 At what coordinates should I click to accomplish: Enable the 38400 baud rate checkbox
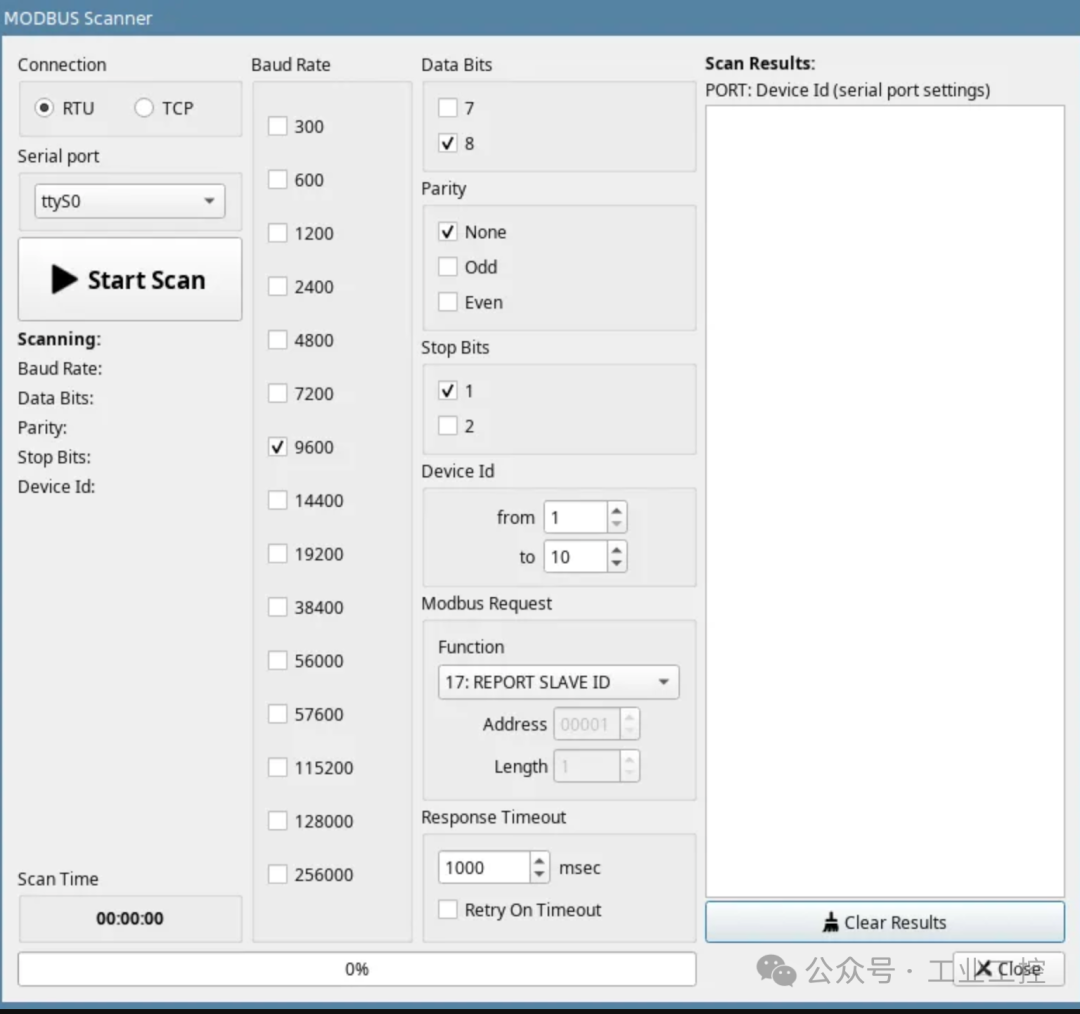tap(278, 607)
